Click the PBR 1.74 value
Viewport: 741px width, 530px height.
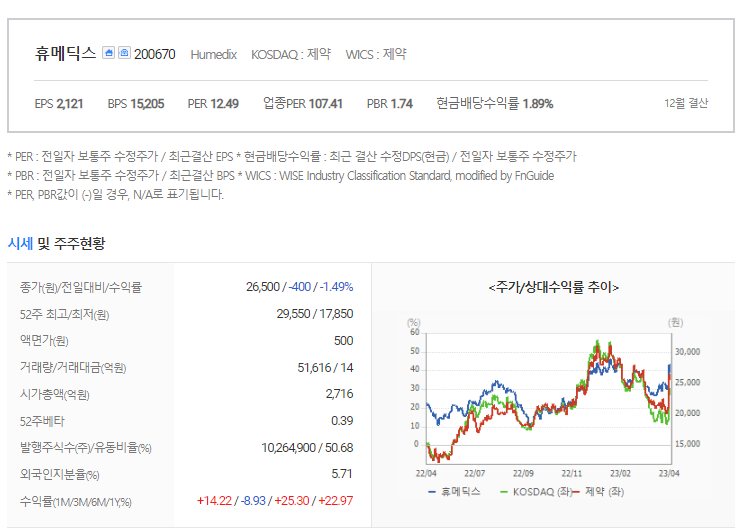pos(390,103)
